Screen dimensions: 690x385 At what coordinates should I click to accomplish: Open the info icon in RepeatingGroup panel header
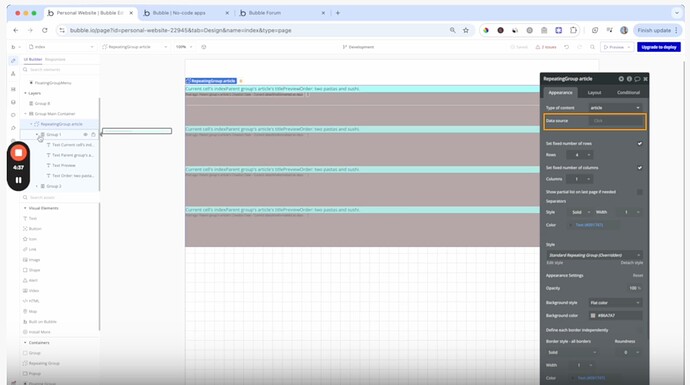point(629,79)
